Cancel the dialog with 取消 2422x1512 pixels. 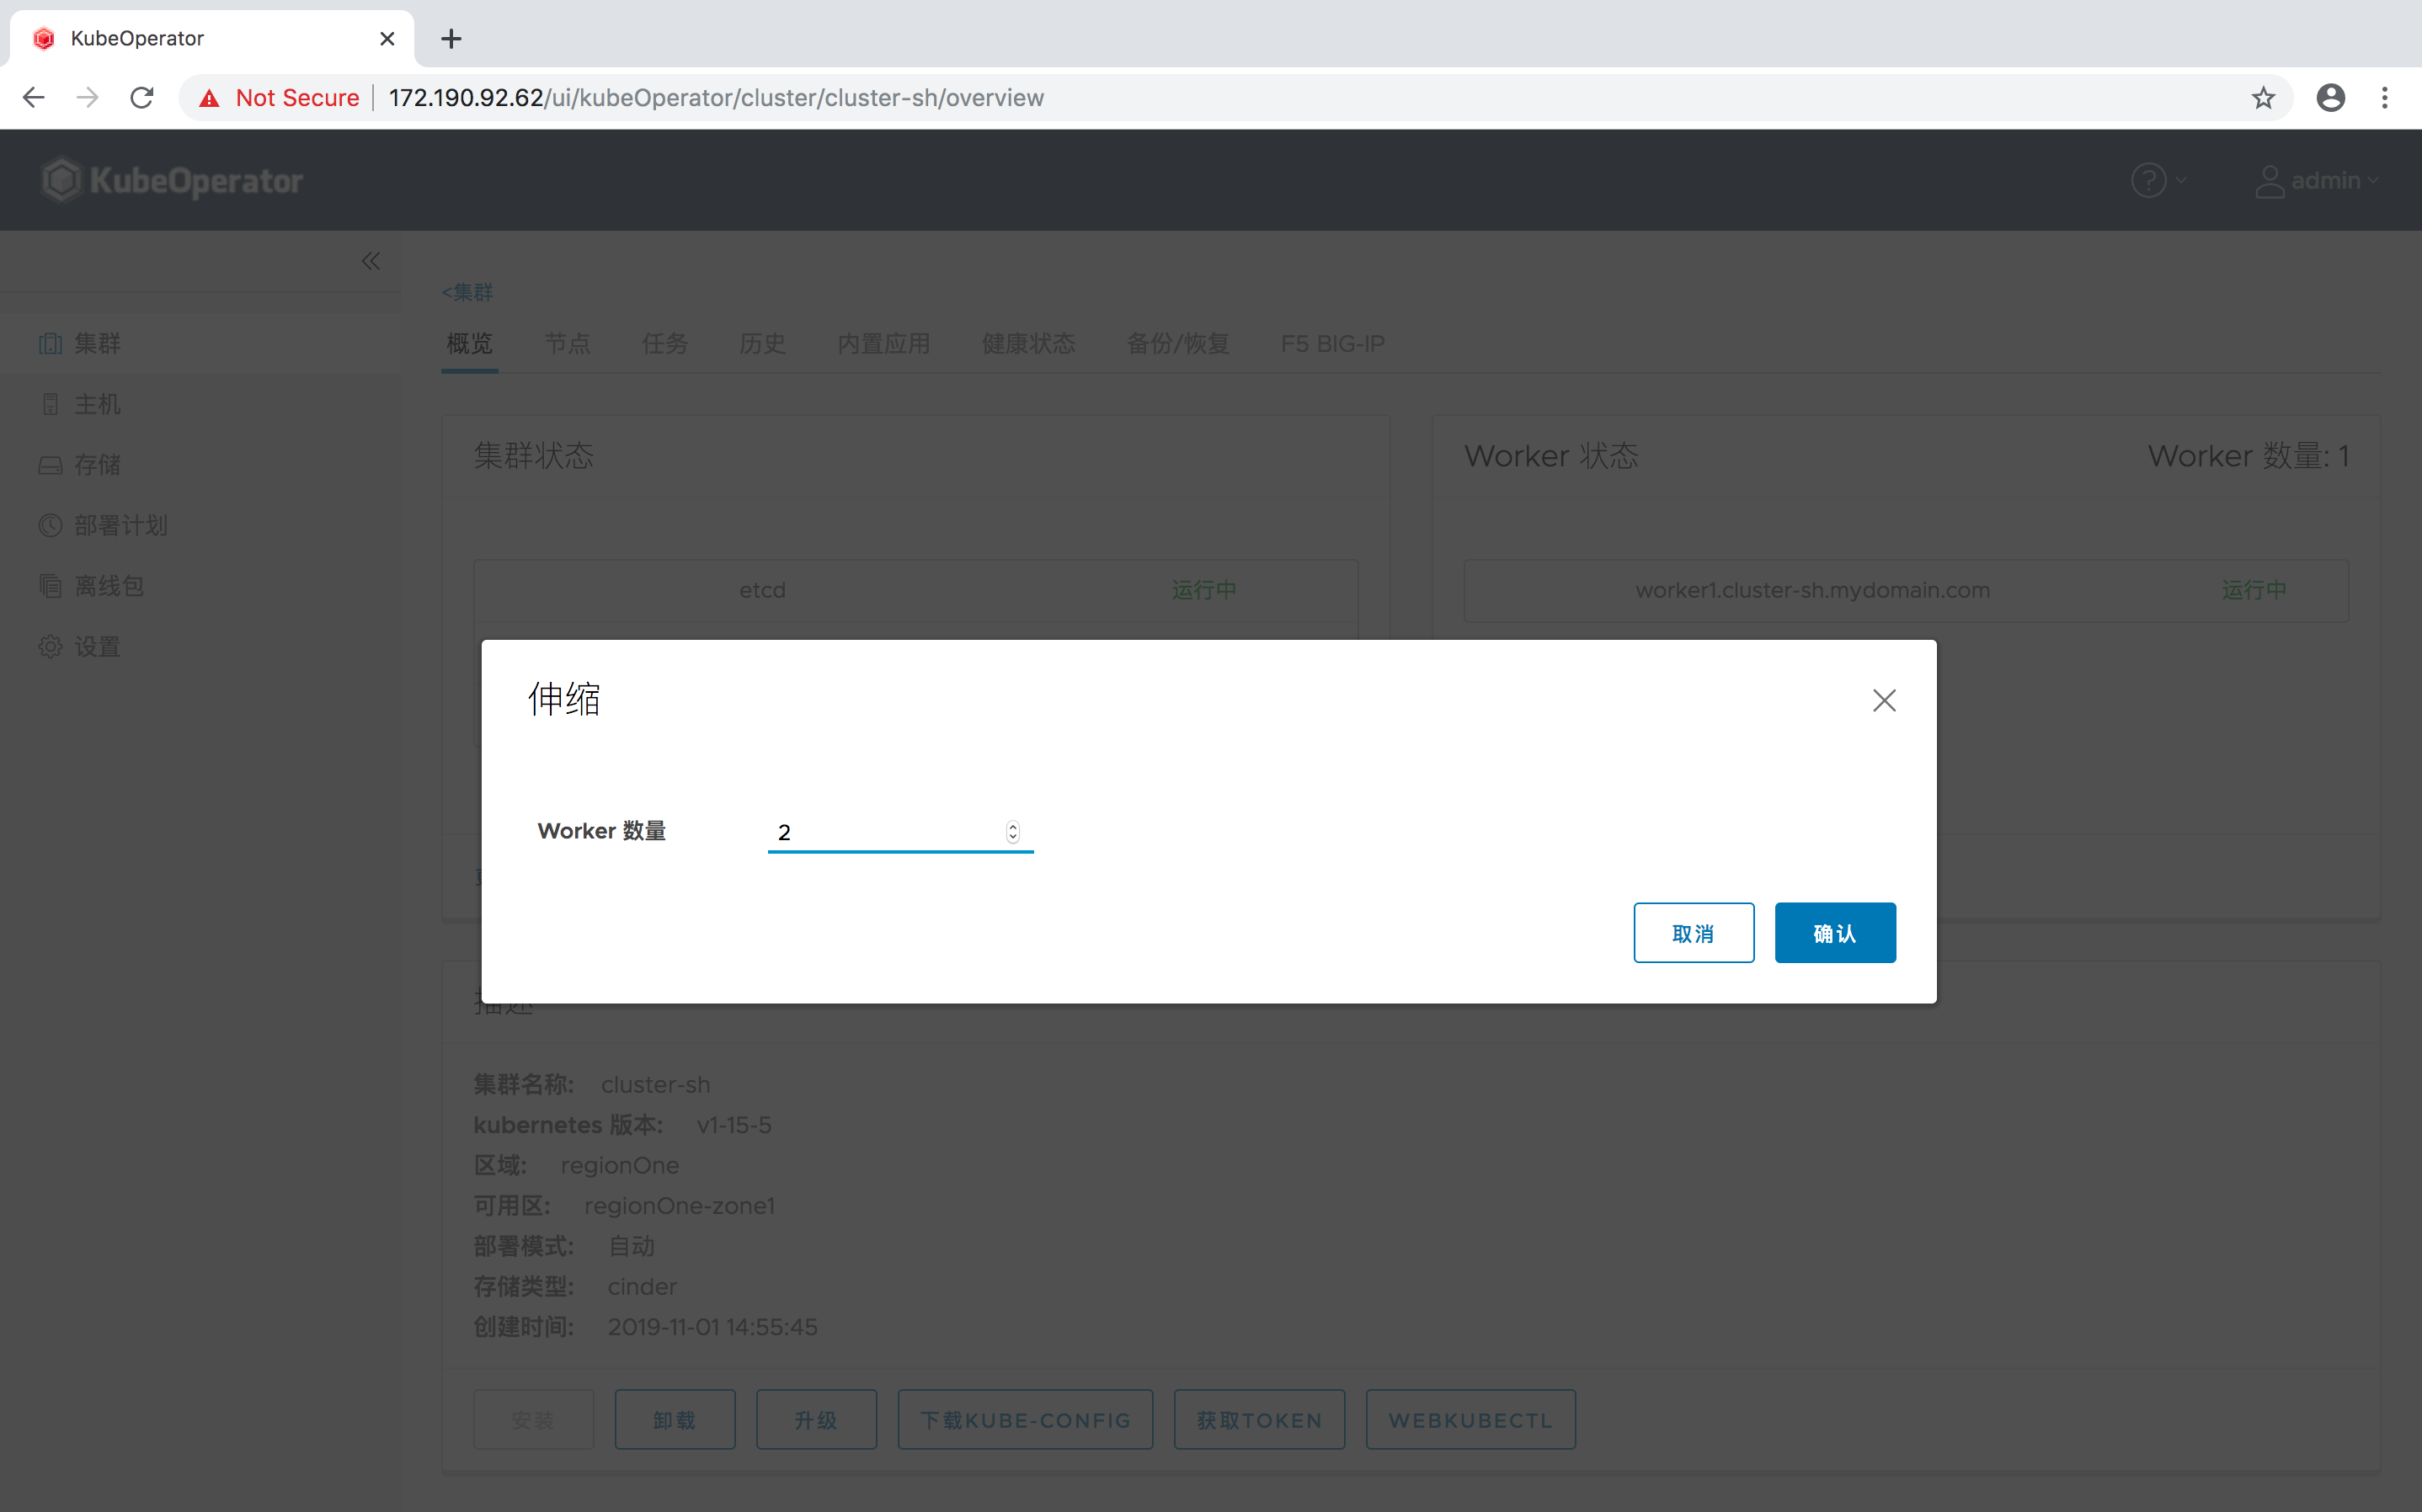pyautogui.click(x=1693, y=932)
